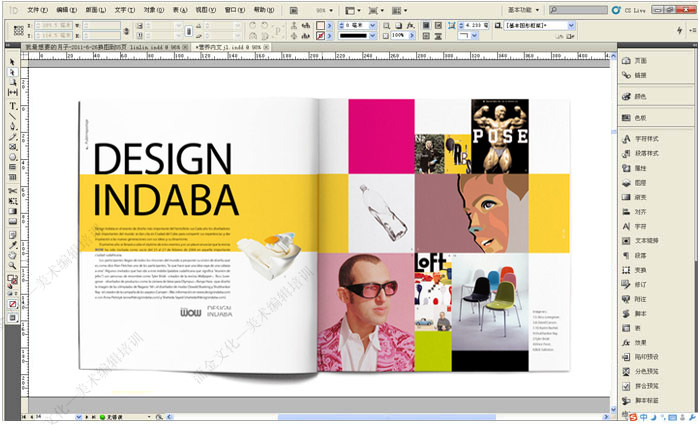Image resolution: width=700 pixels, height=425 pixels.
Task: Open the control panel flyout menu
Action: [x=692, y=30]
